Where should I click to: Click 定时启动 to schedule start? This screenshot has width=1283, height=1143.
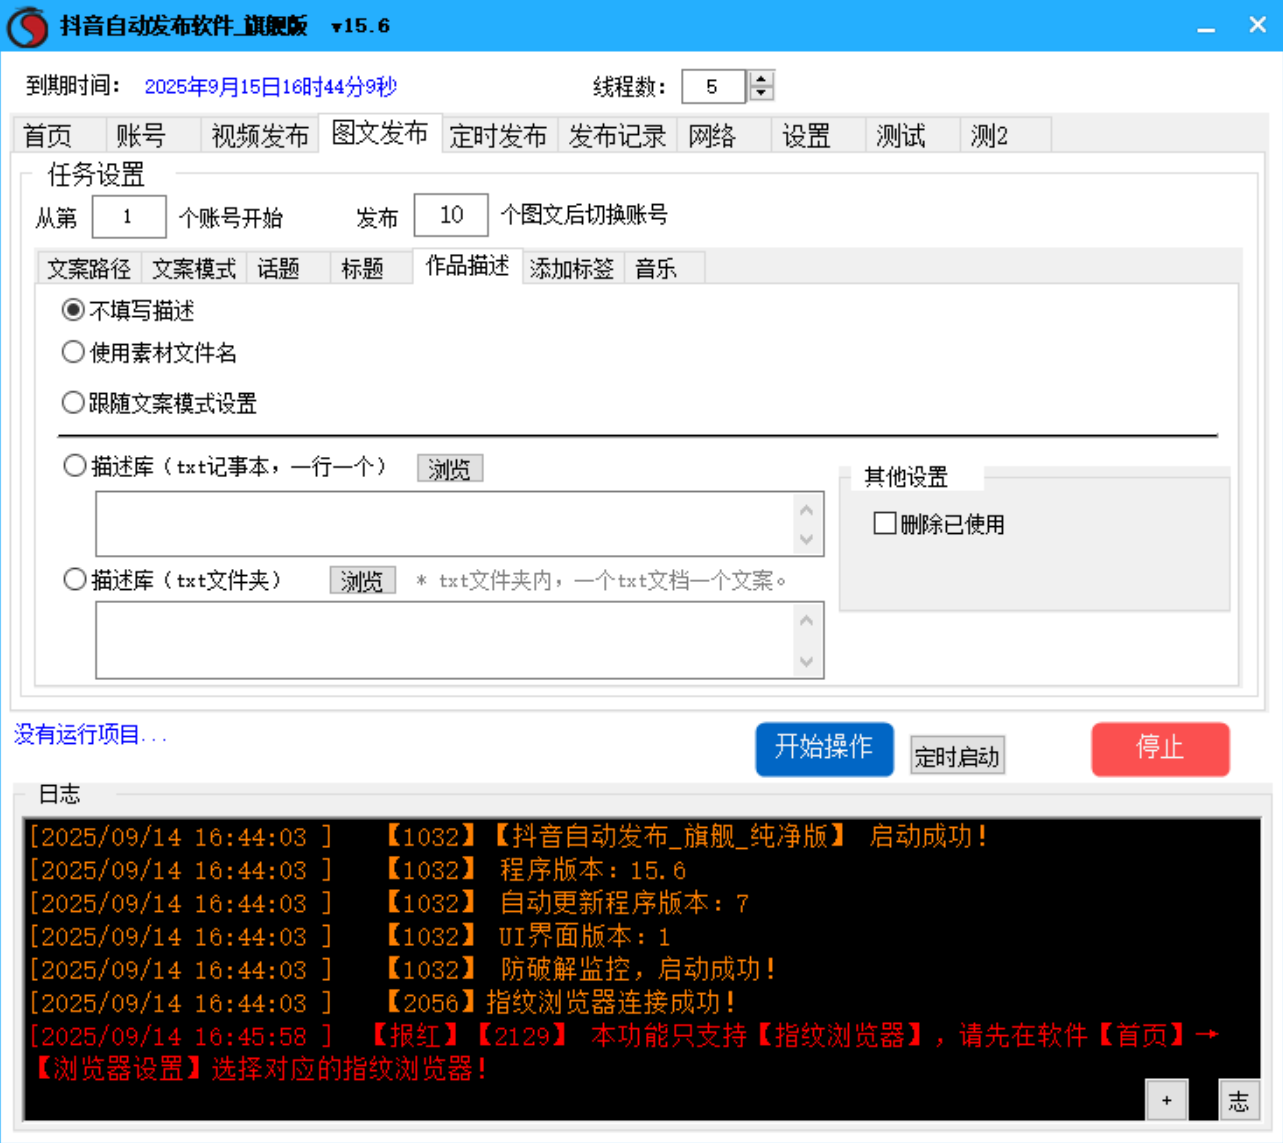pos(956,755)
